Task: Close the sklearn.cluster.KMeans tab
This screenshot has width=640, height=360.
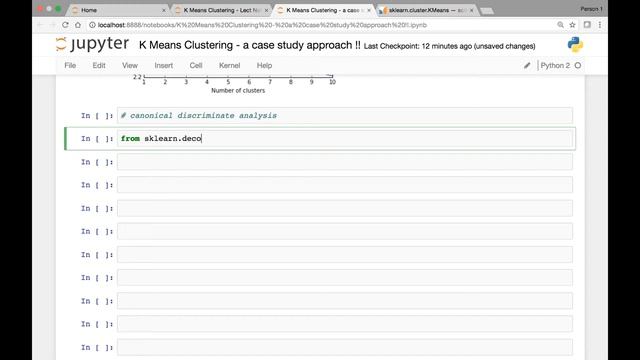Action: [x=471, y=10]
